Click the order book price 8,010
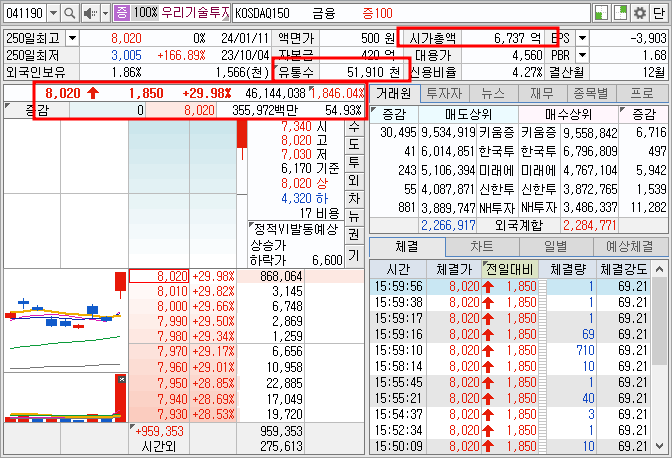The image size is (672, 458). click(x=159, y=291)
